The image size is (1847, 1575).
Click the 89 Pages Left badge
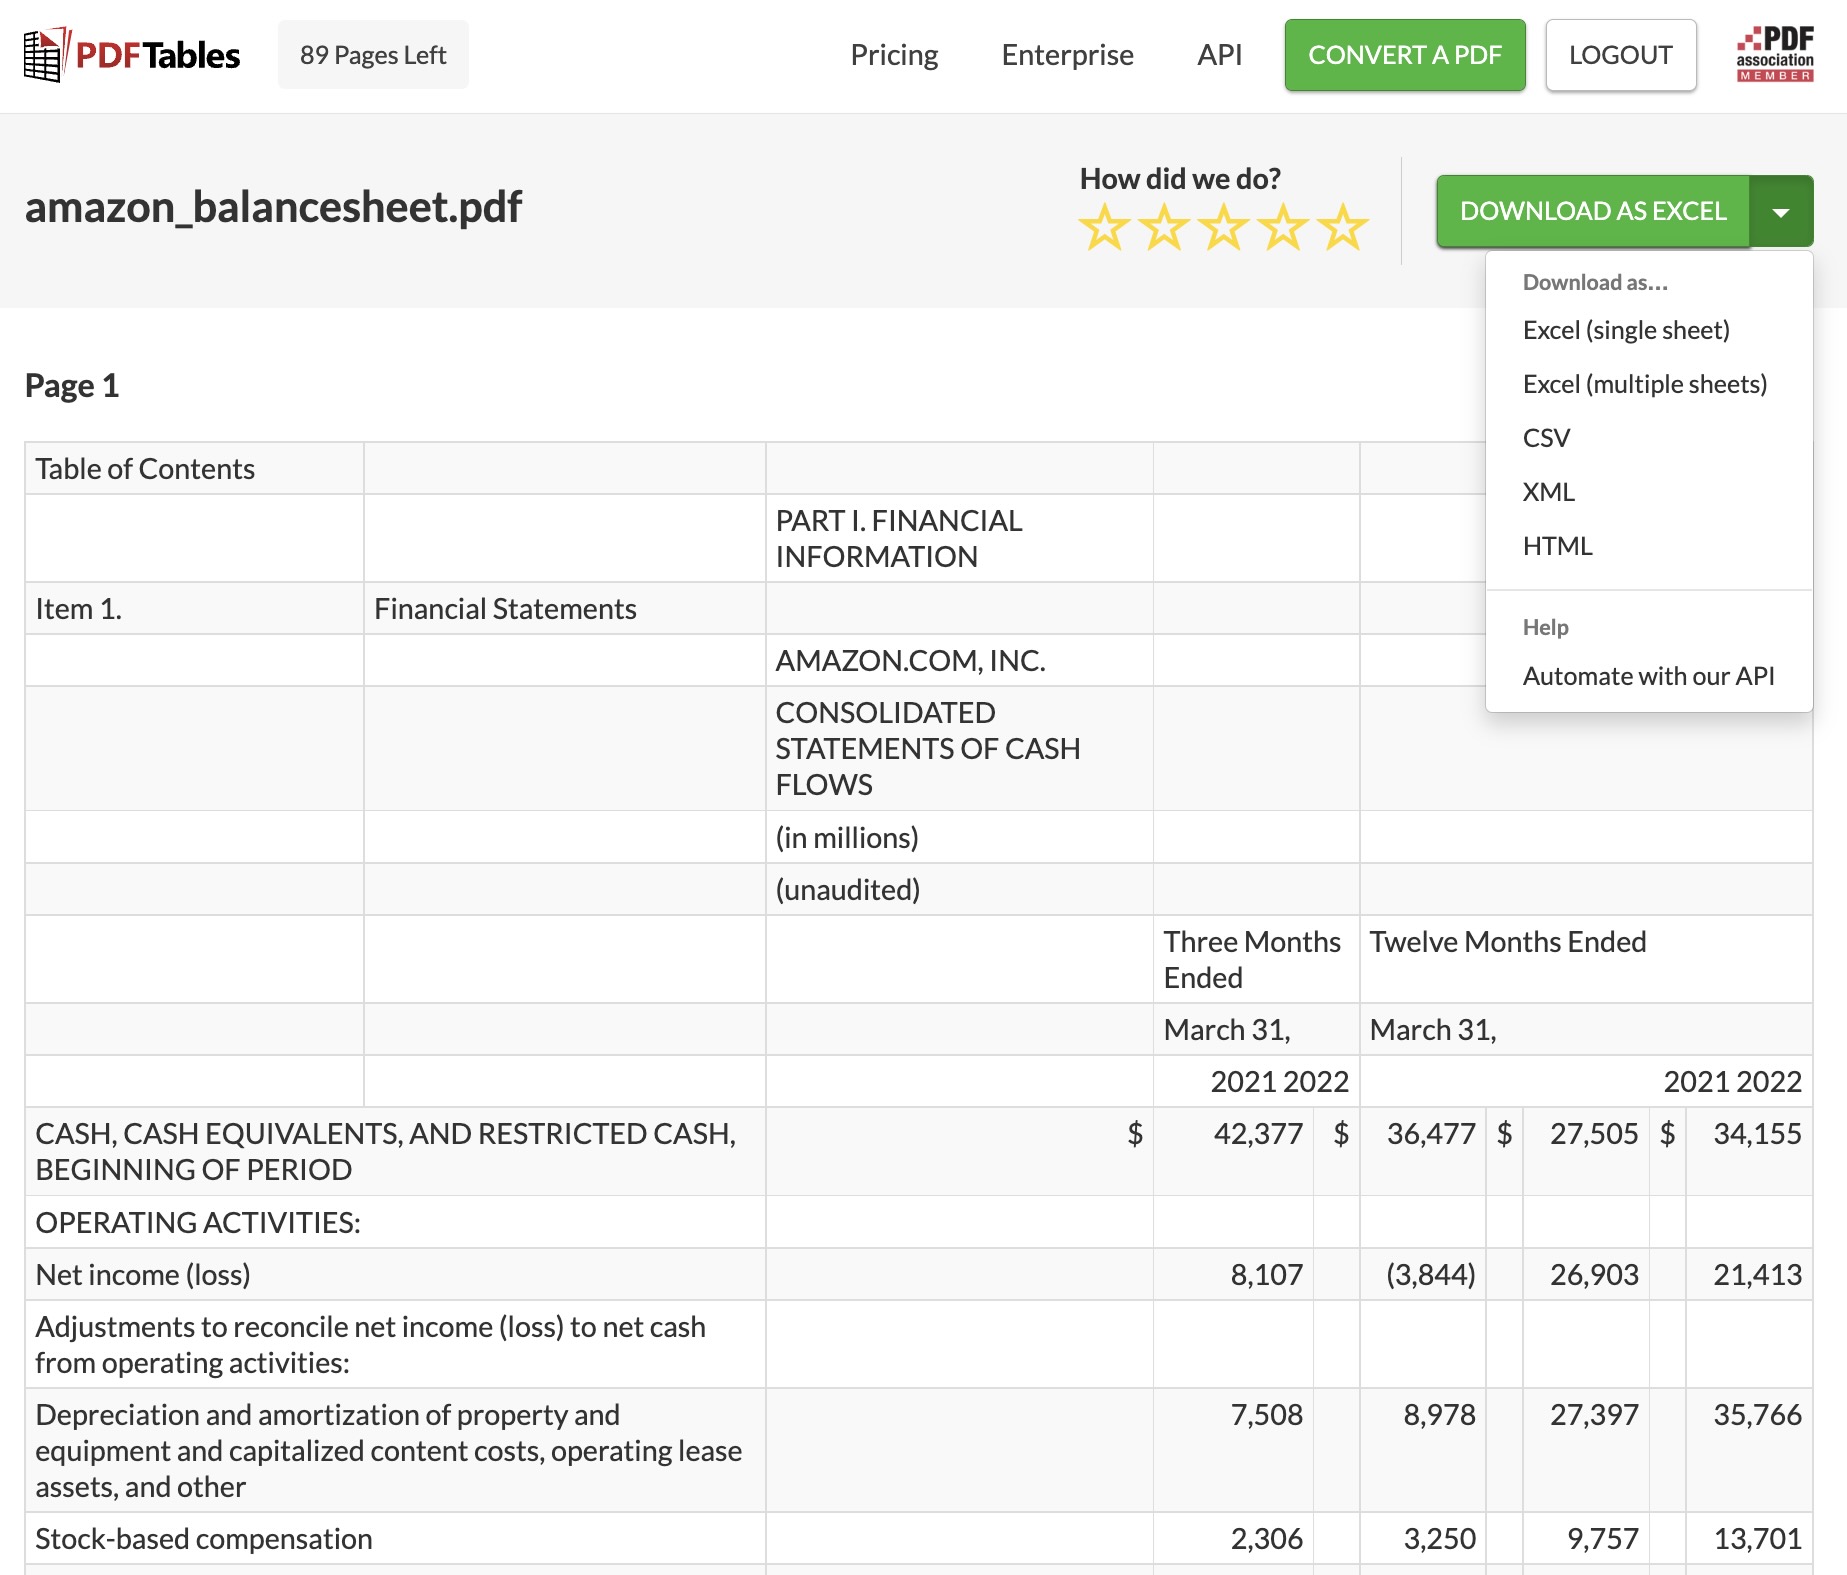[373, 54]
